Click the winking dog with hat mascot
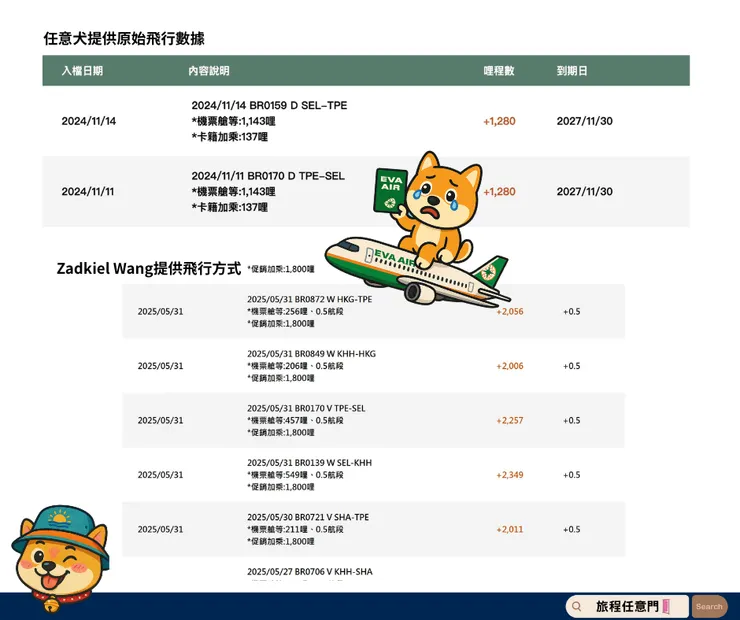This screenshot has height=620, width=740. point(60,558)
